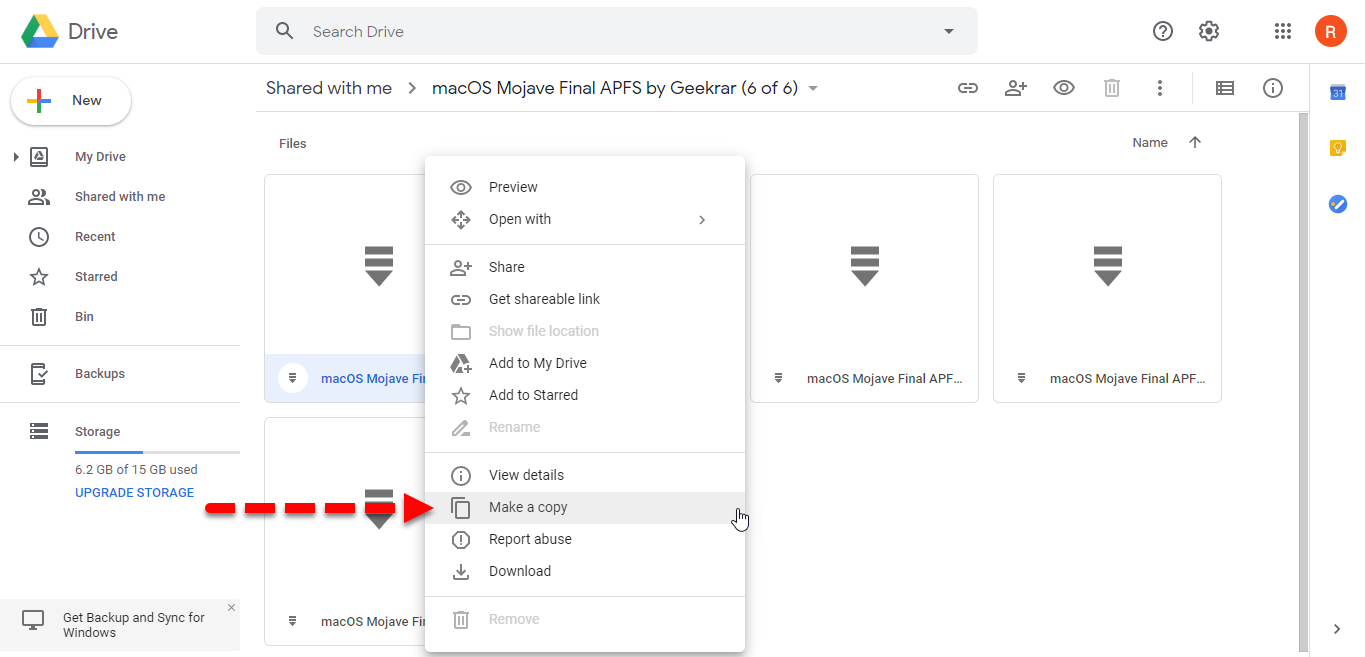Open search options dropdown arrow
The height and width of the screenshot is (657, 1366).
pyautogui.click(x=949, y=31)
